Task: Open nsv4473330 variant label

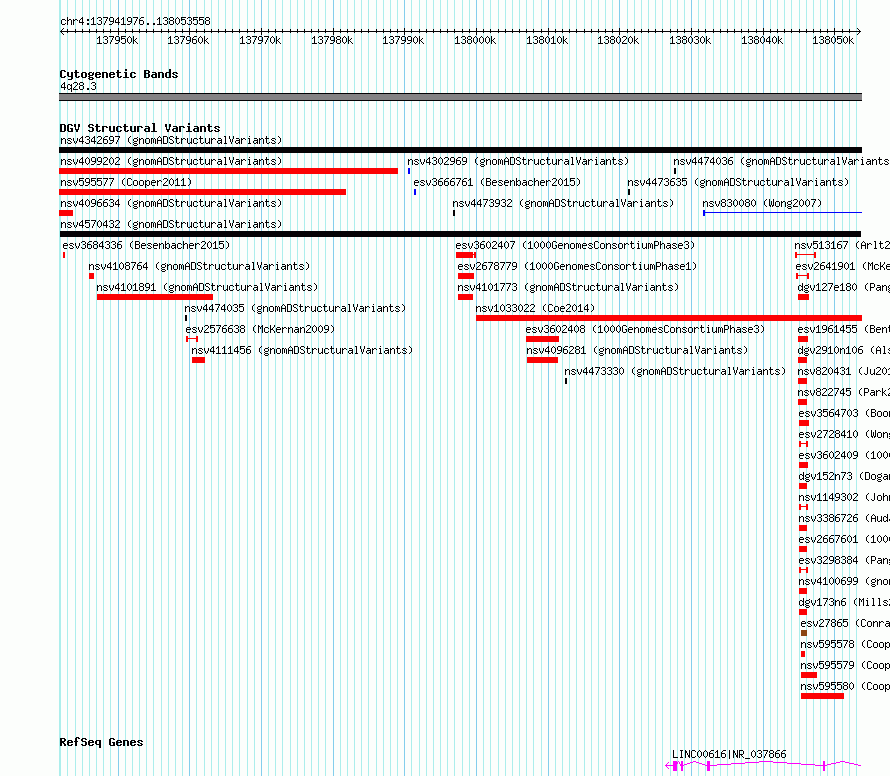Action: point(675,371)
